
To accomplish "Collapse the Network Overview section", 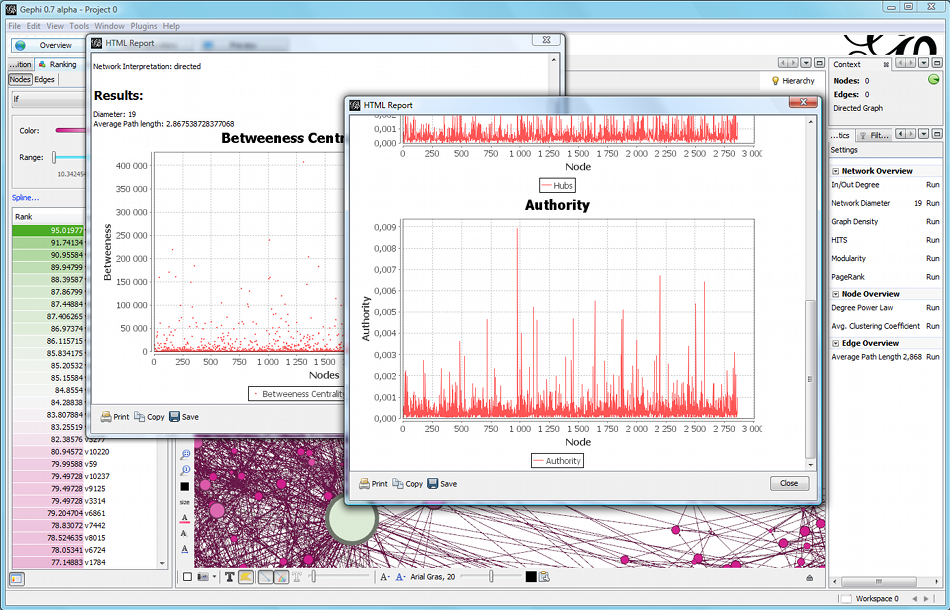I will click(835, 172).
